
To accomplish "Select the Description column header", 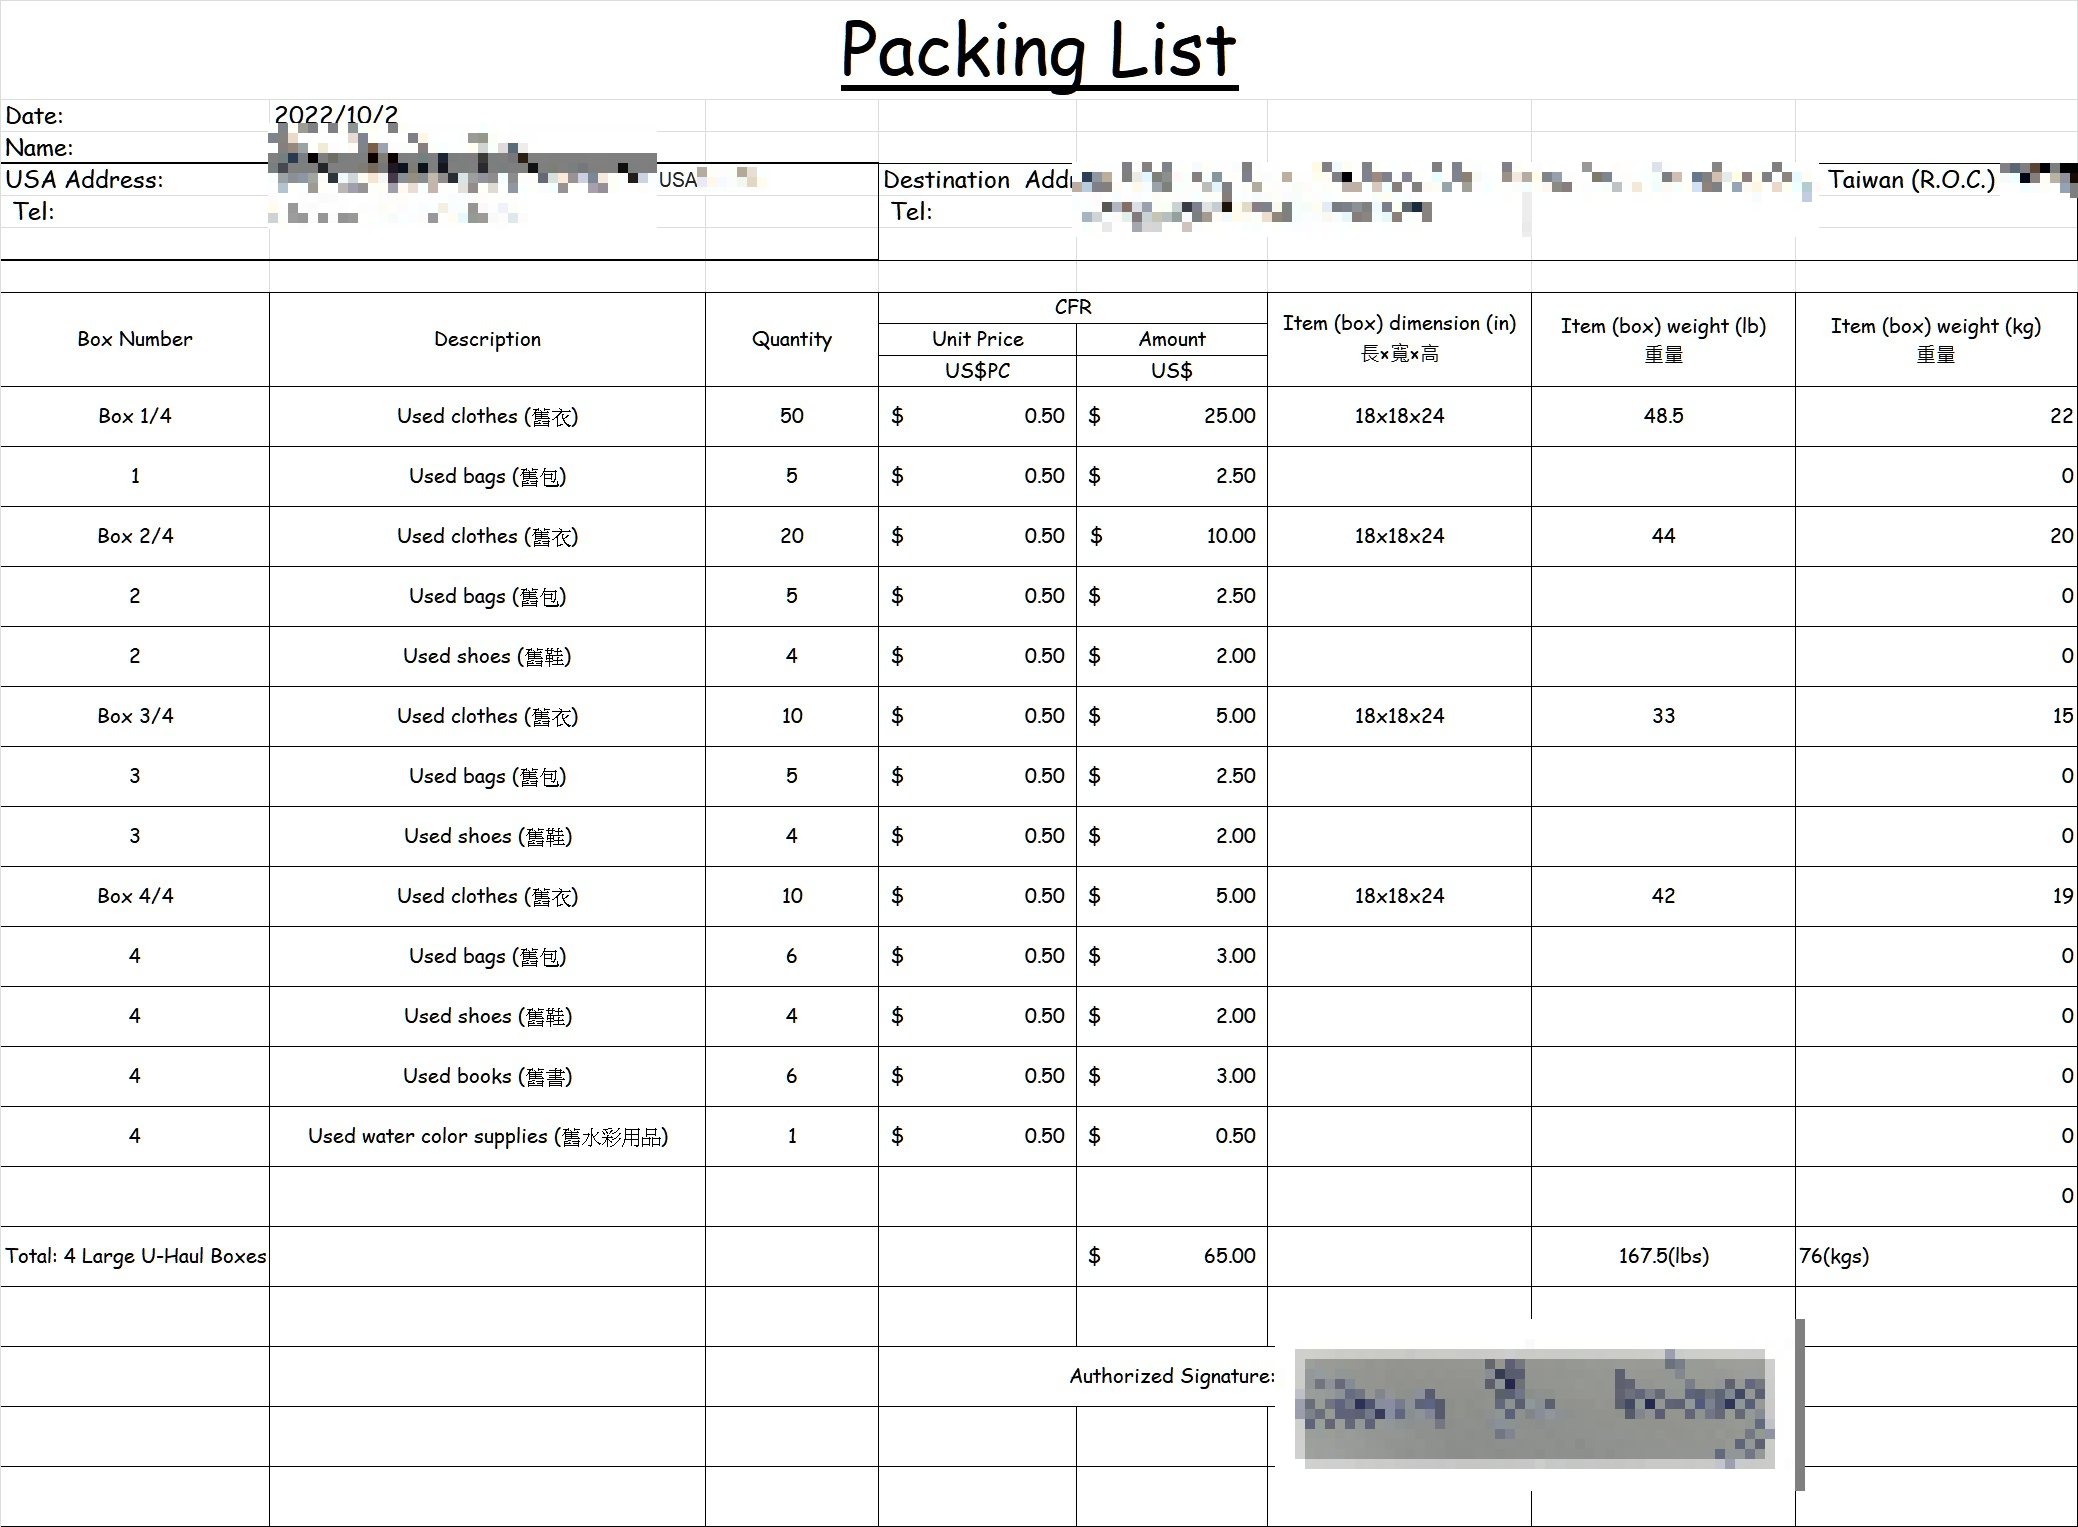I will (x=487, y=339).
